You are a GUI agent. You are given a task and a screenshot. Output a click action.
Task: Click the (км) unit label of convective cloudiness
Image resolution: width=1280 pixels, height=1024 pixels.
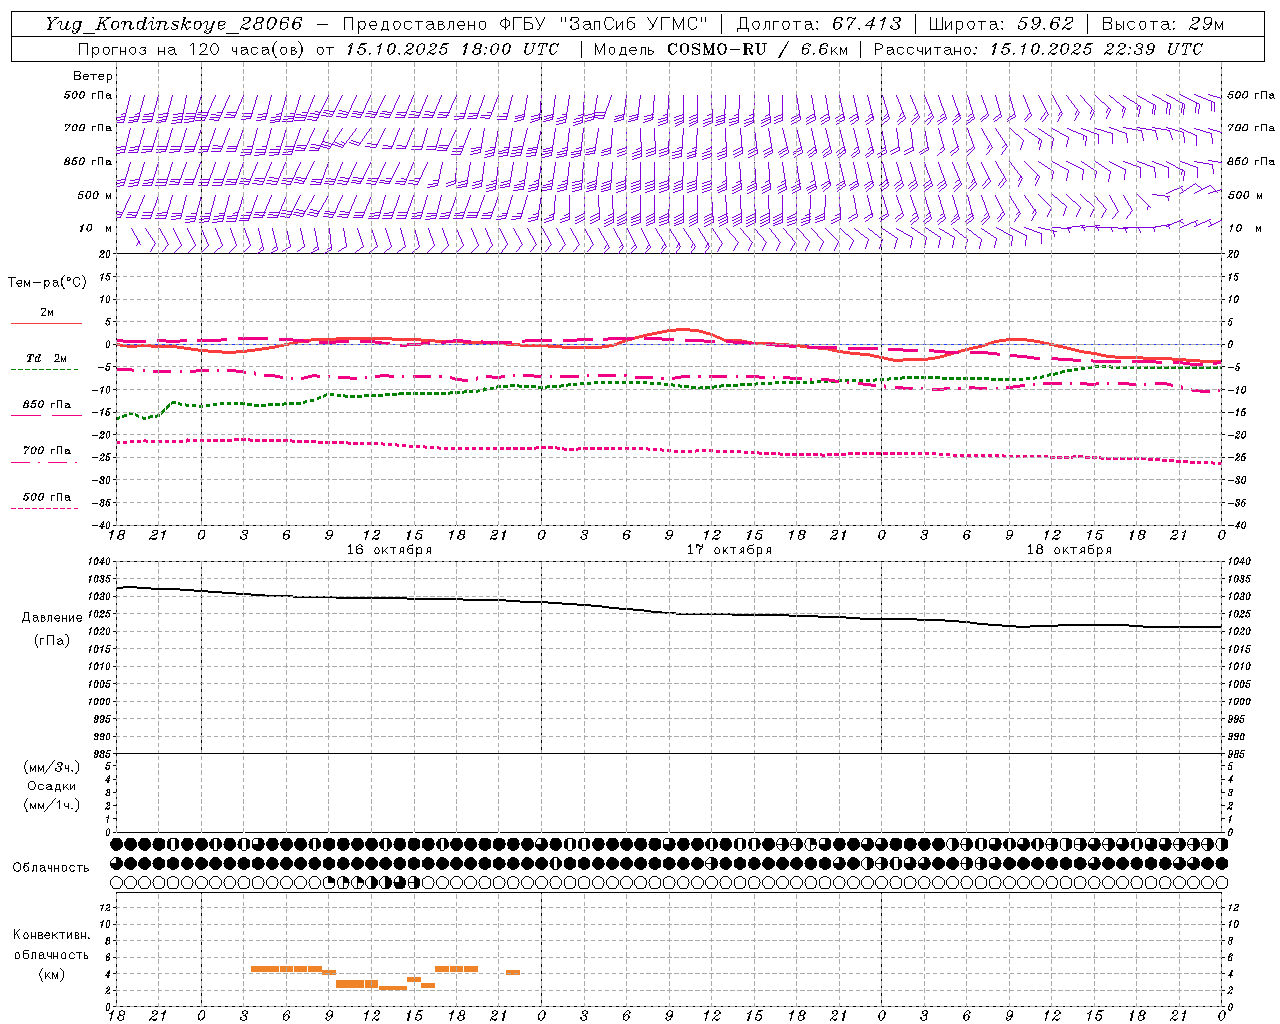51,974
